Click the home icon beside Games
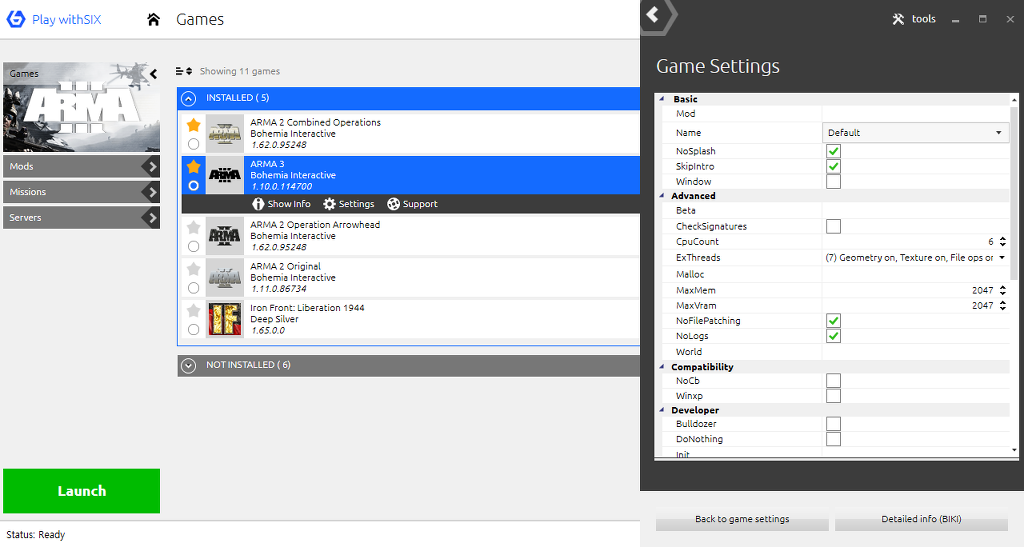 153,20
